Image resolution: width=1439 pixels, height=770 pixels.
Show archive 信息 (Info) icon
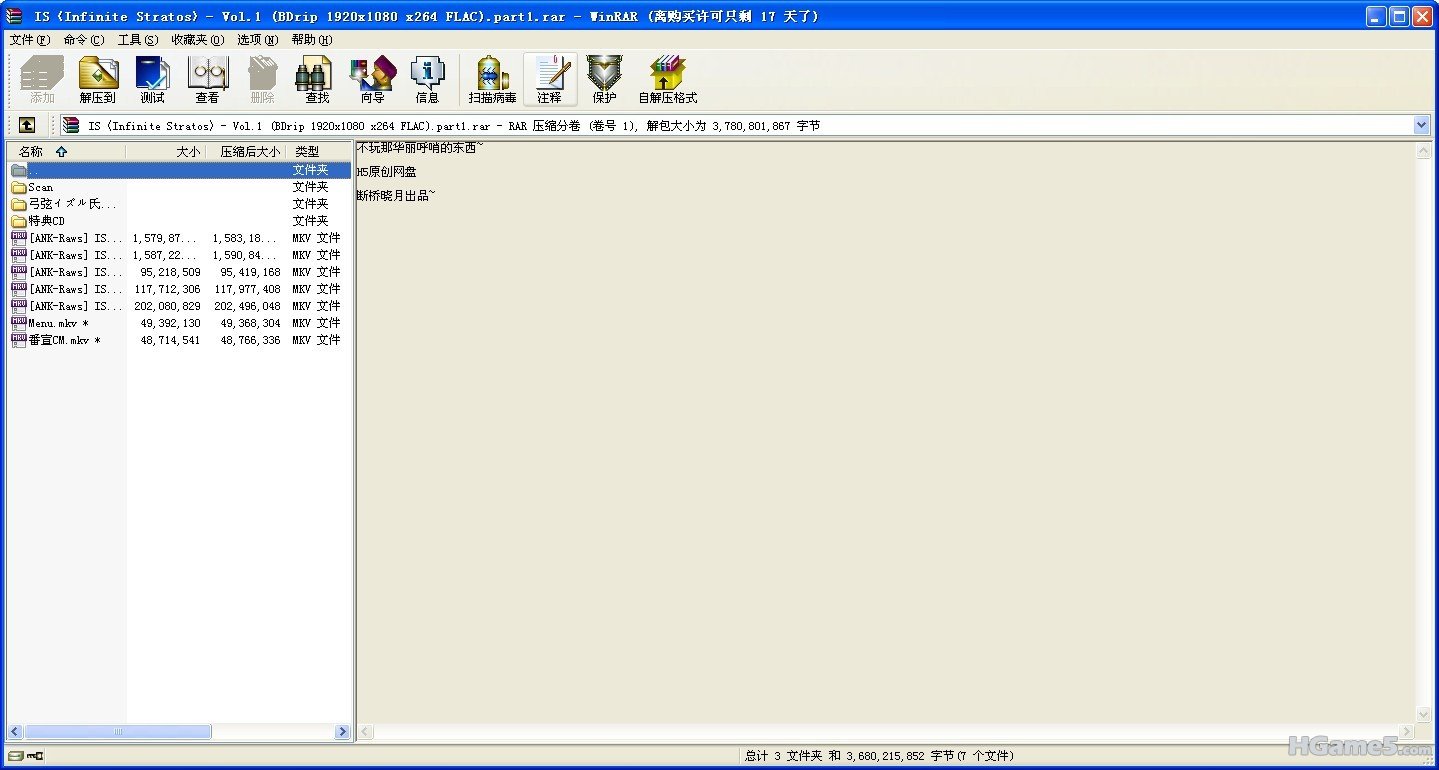tap(427, 79)
